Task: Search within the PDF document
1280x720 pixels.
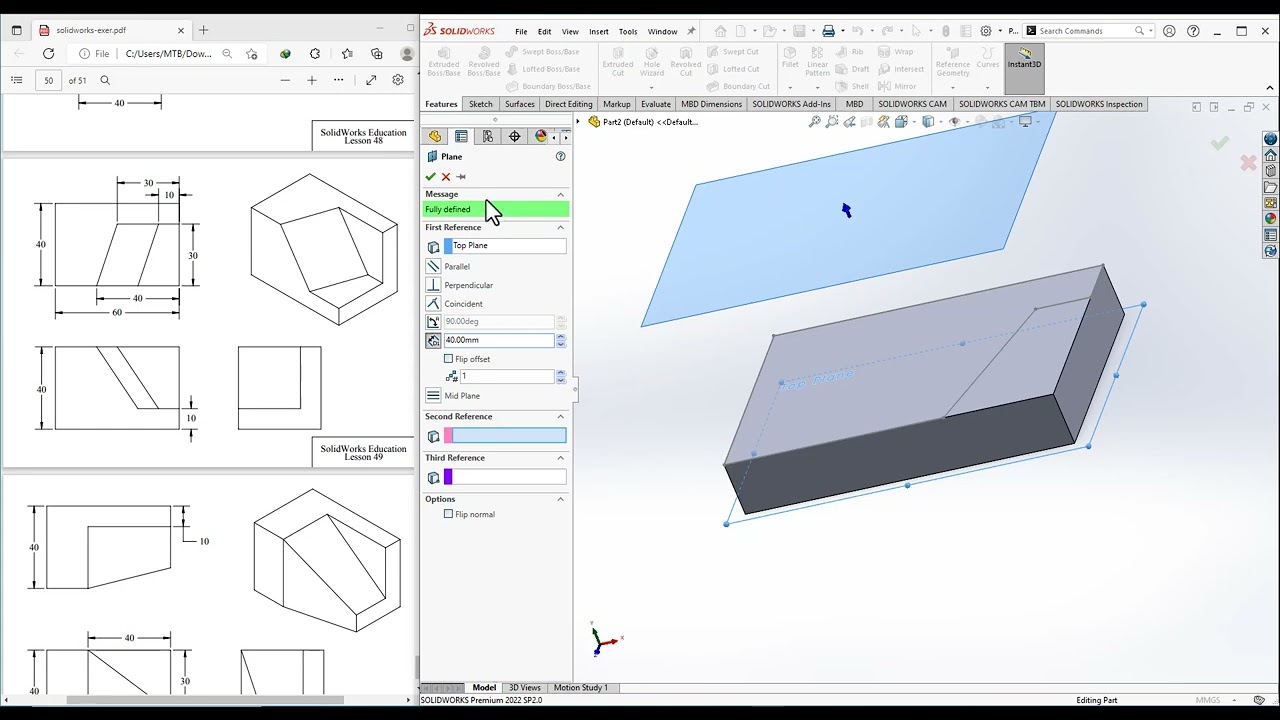Action: (105, 80)
